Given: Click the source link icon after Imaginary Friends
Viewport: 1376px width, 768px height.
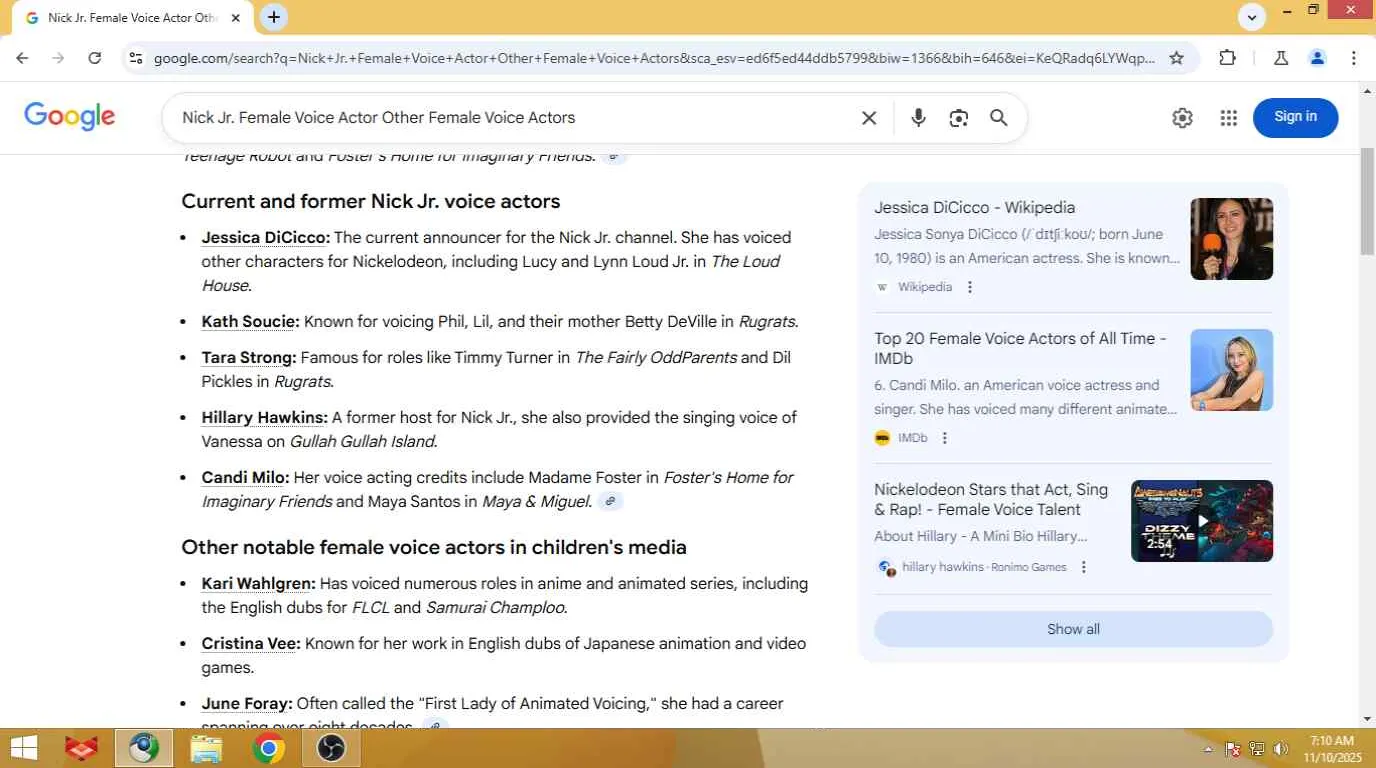Looking at the screenshot, I should coord(614,156).
